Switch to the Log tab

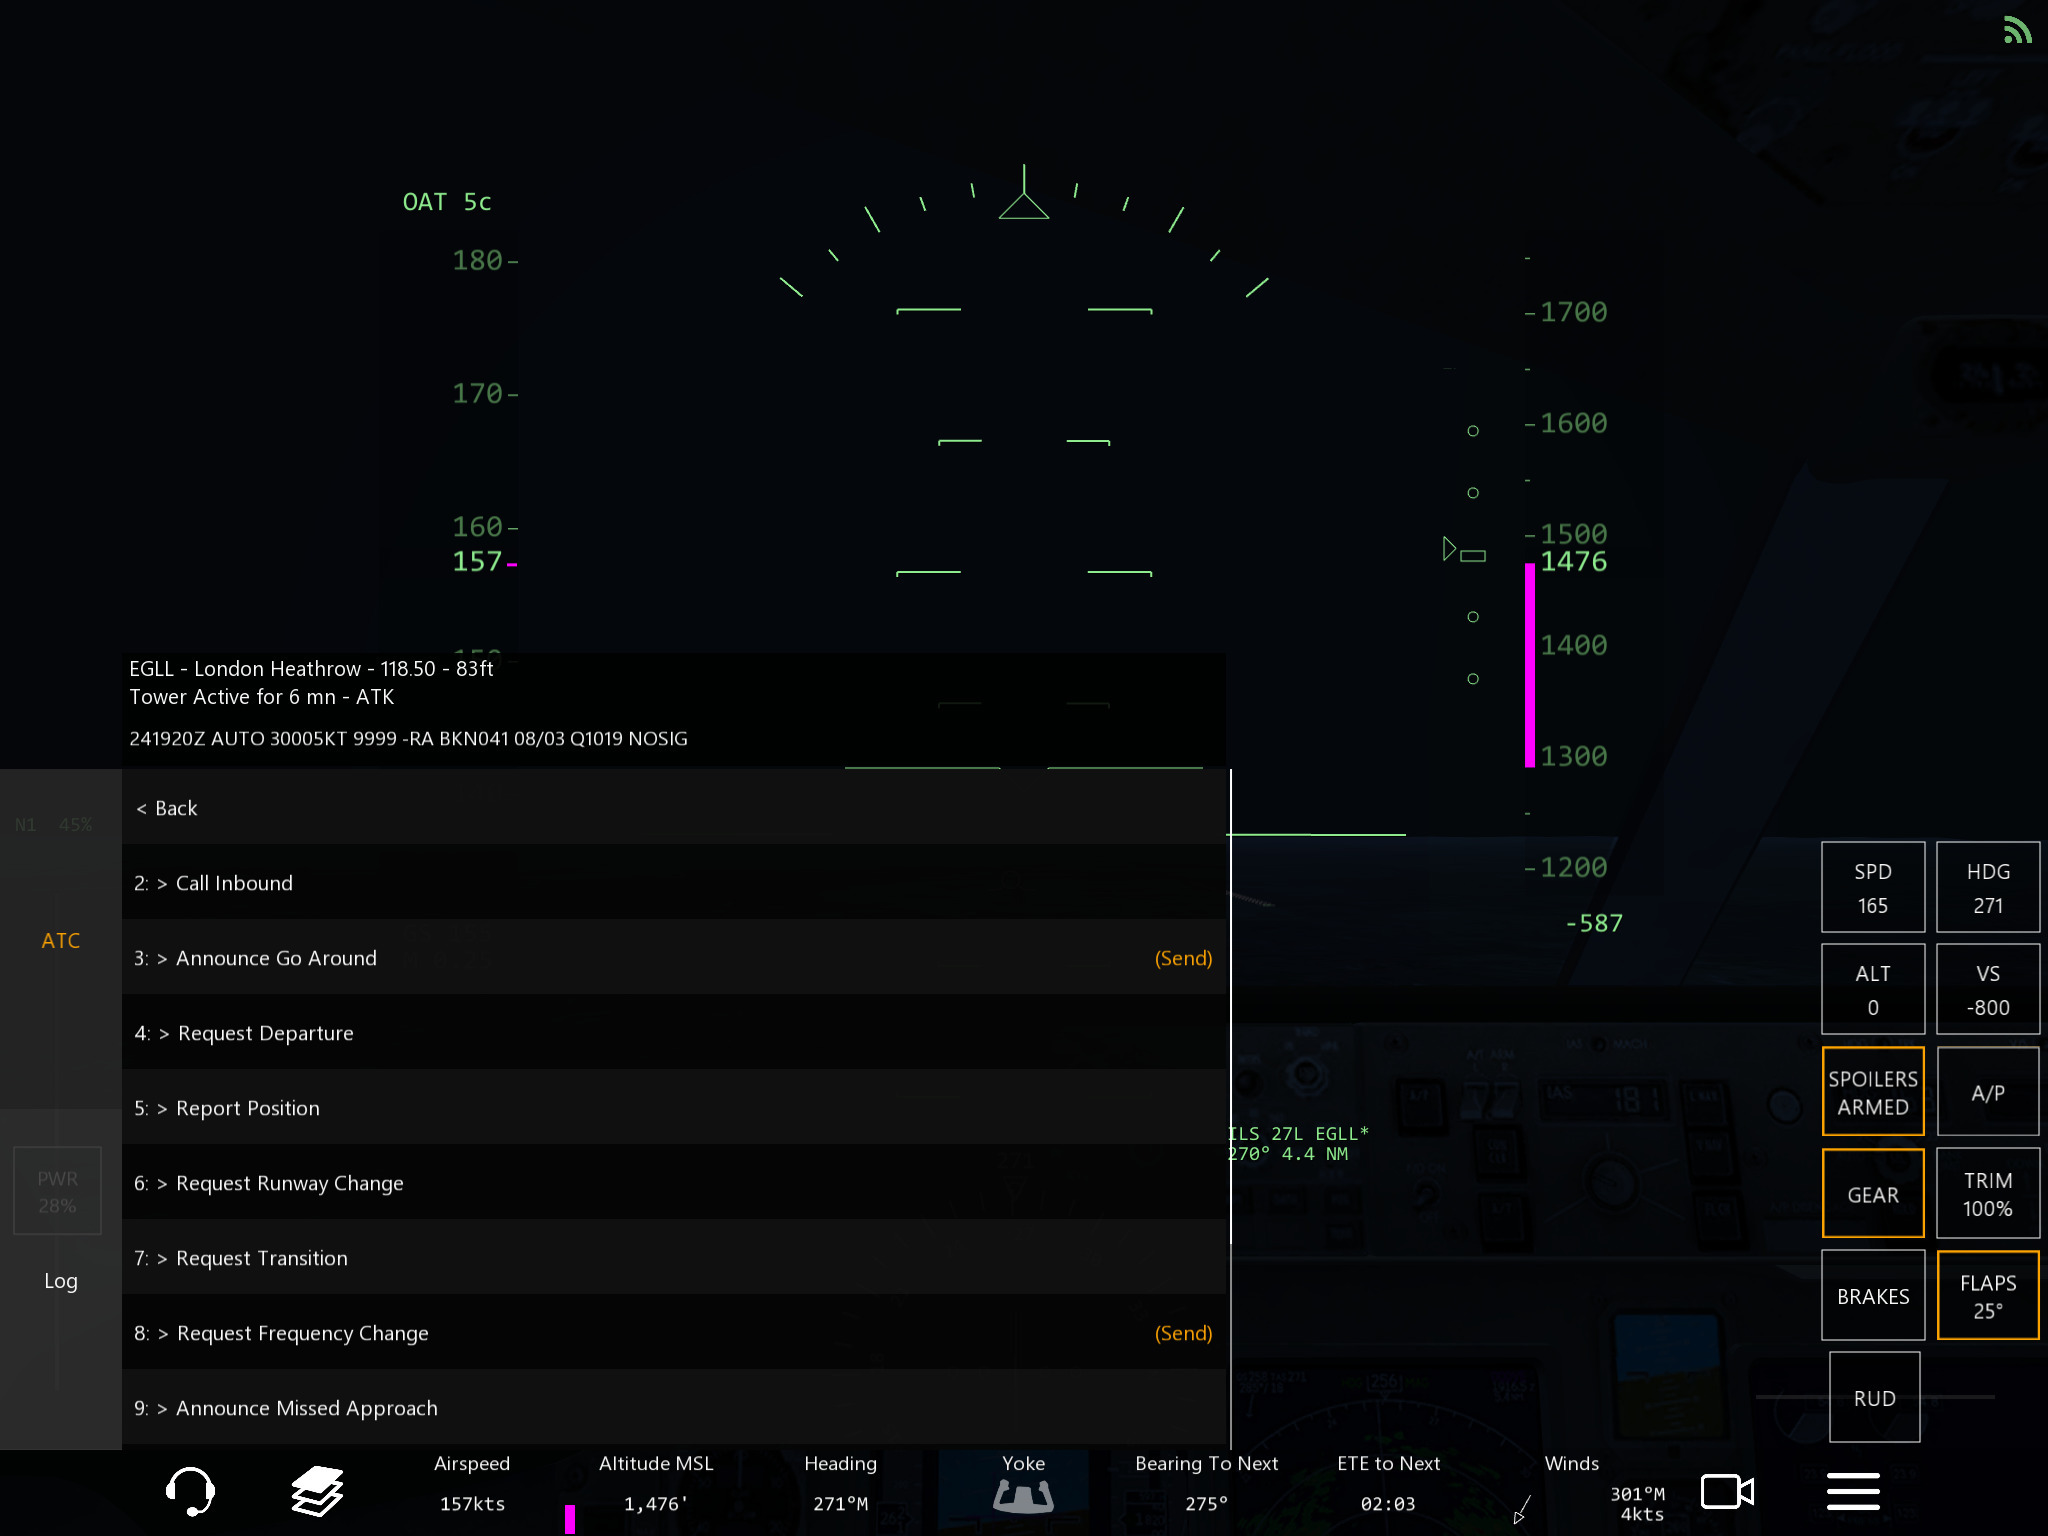60,1281
